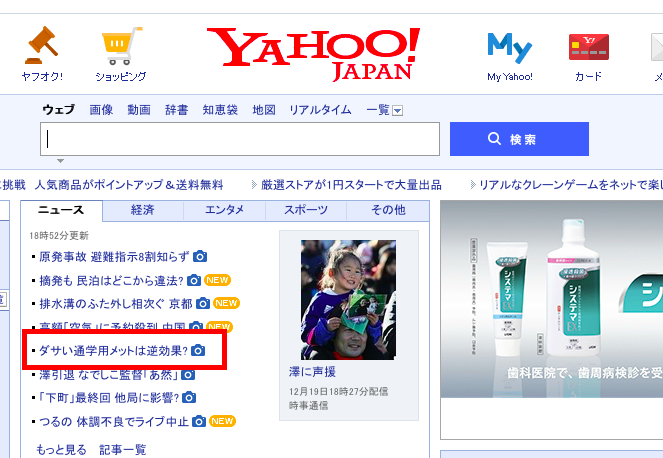Click the ヤフオク! text label
The height and width of the screenshot is (458, 663).
42,77
